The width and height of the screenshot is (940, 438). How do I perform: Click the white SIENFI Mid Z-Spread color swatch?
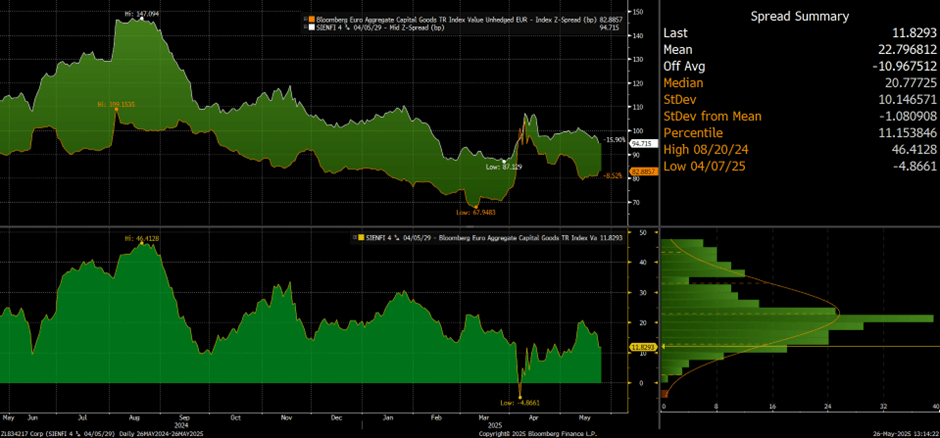[x=312, y=26]
